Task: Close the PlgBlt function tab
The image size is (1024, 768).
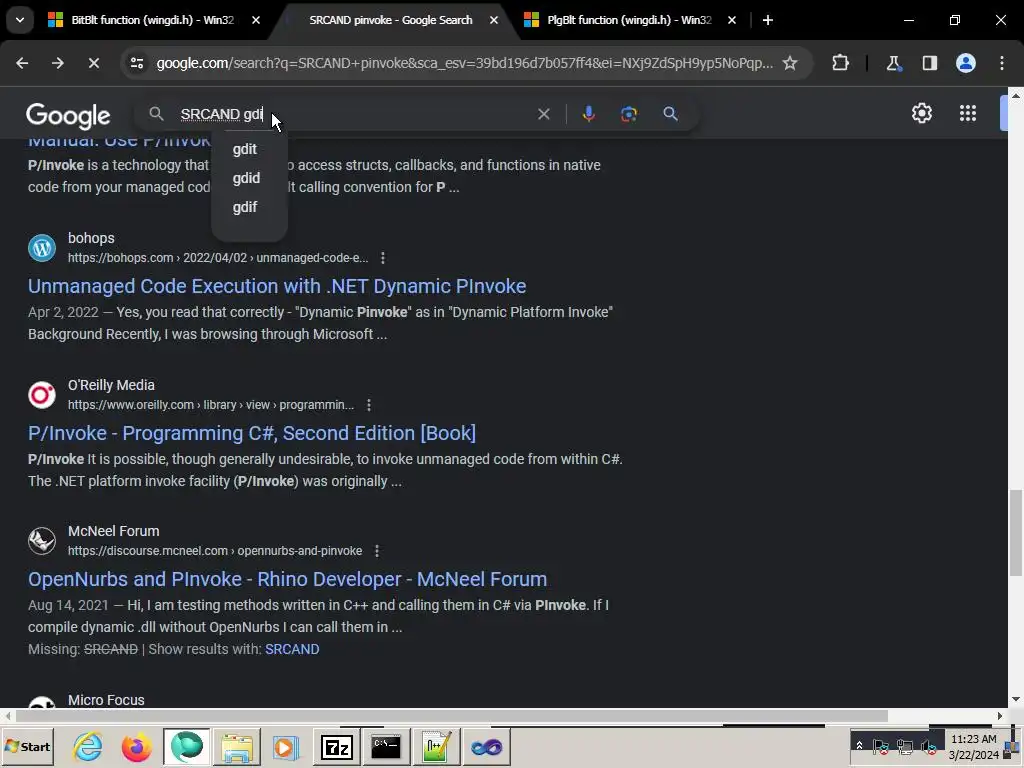Action: pos(731,20)
